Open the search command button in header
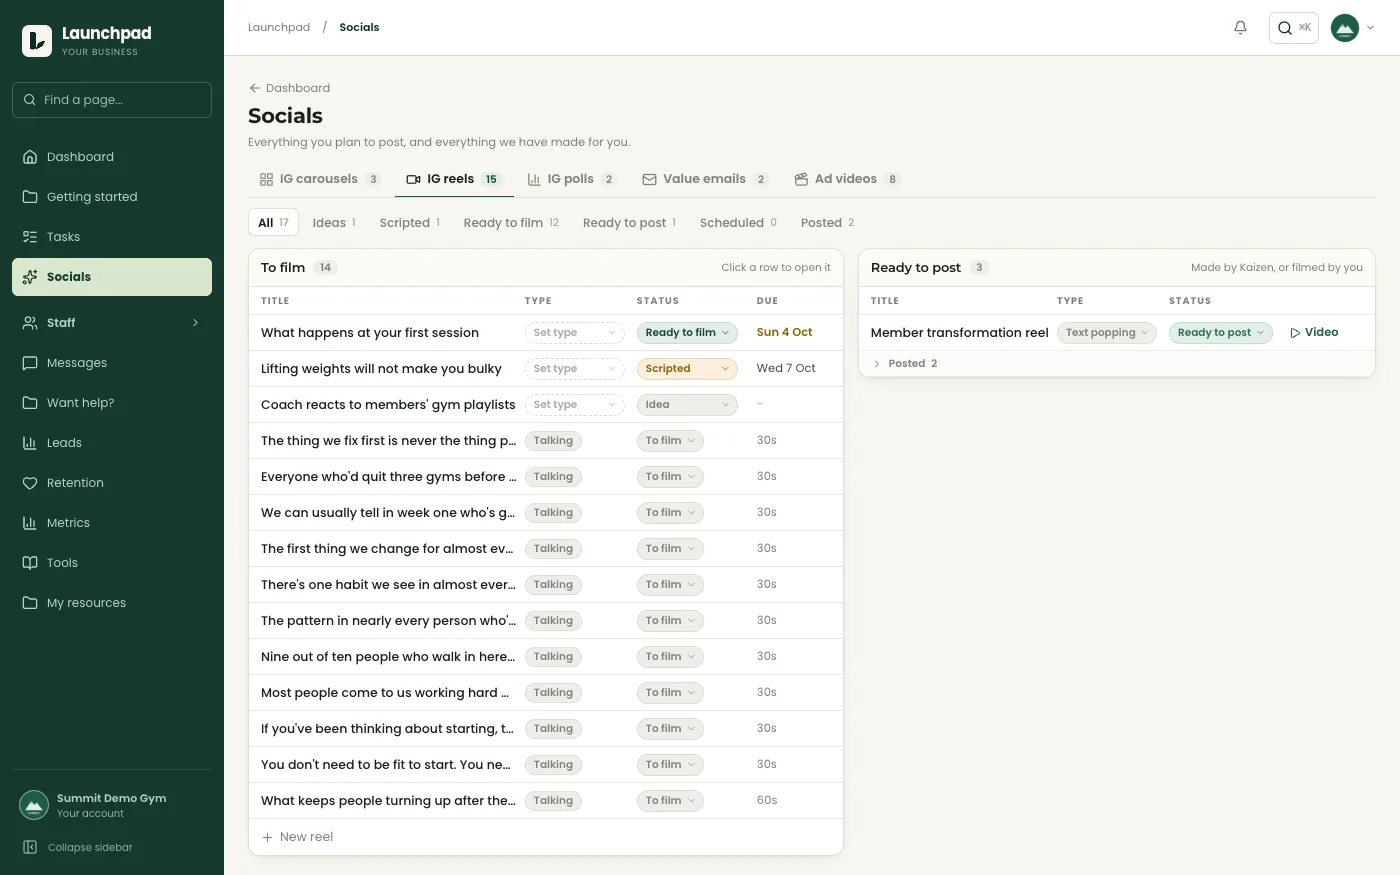Screen dimensions: 1400x875 [x=1294, y=28]
